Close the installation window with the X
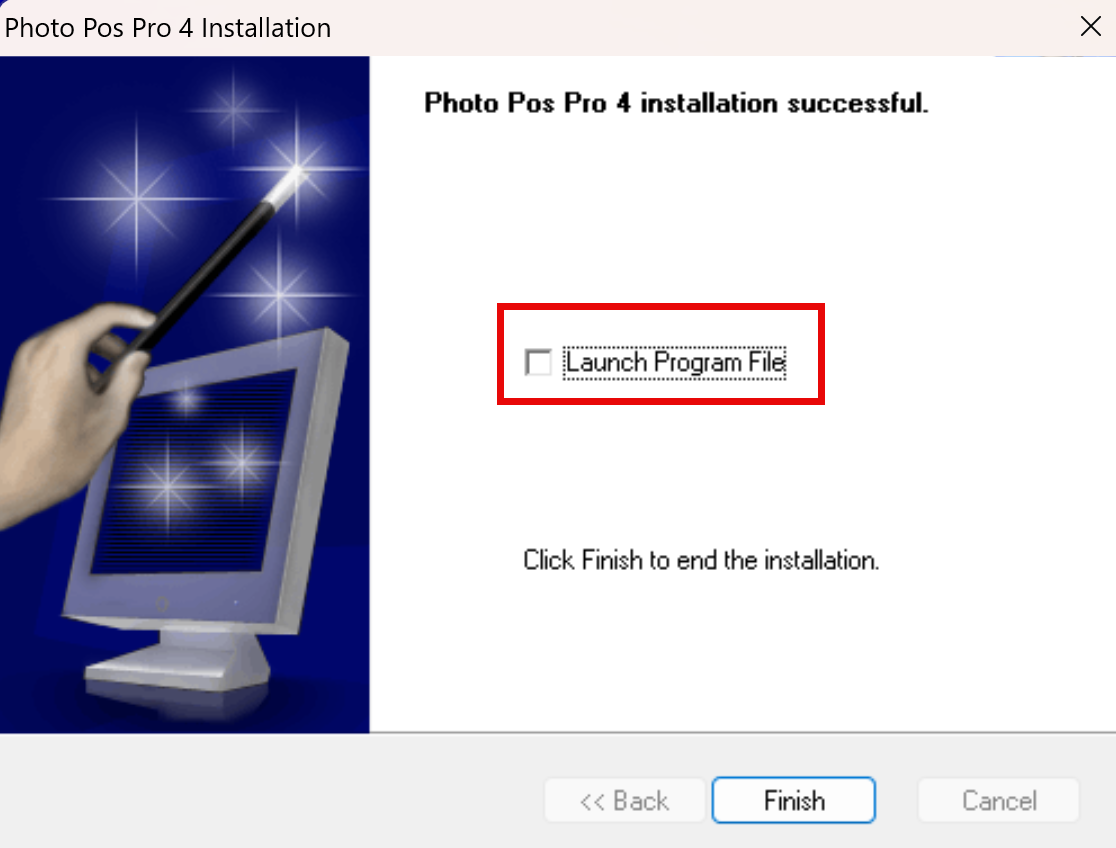 1090,26
